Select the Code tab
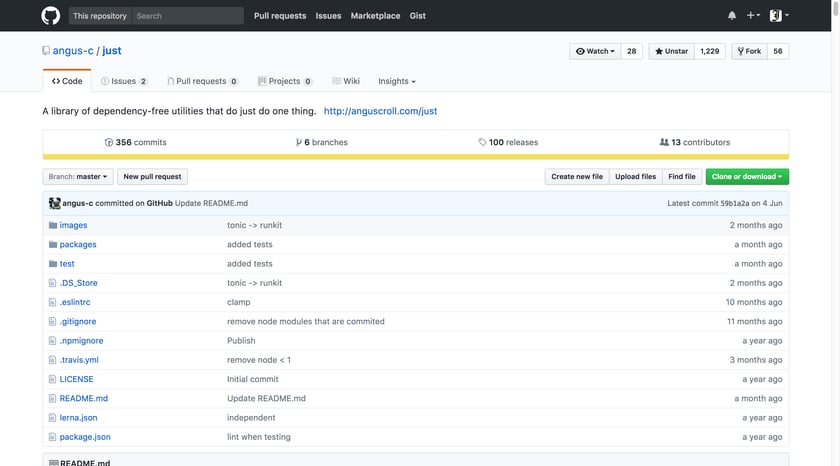This screenshot has height=466, width=840. tap(67, 81)
